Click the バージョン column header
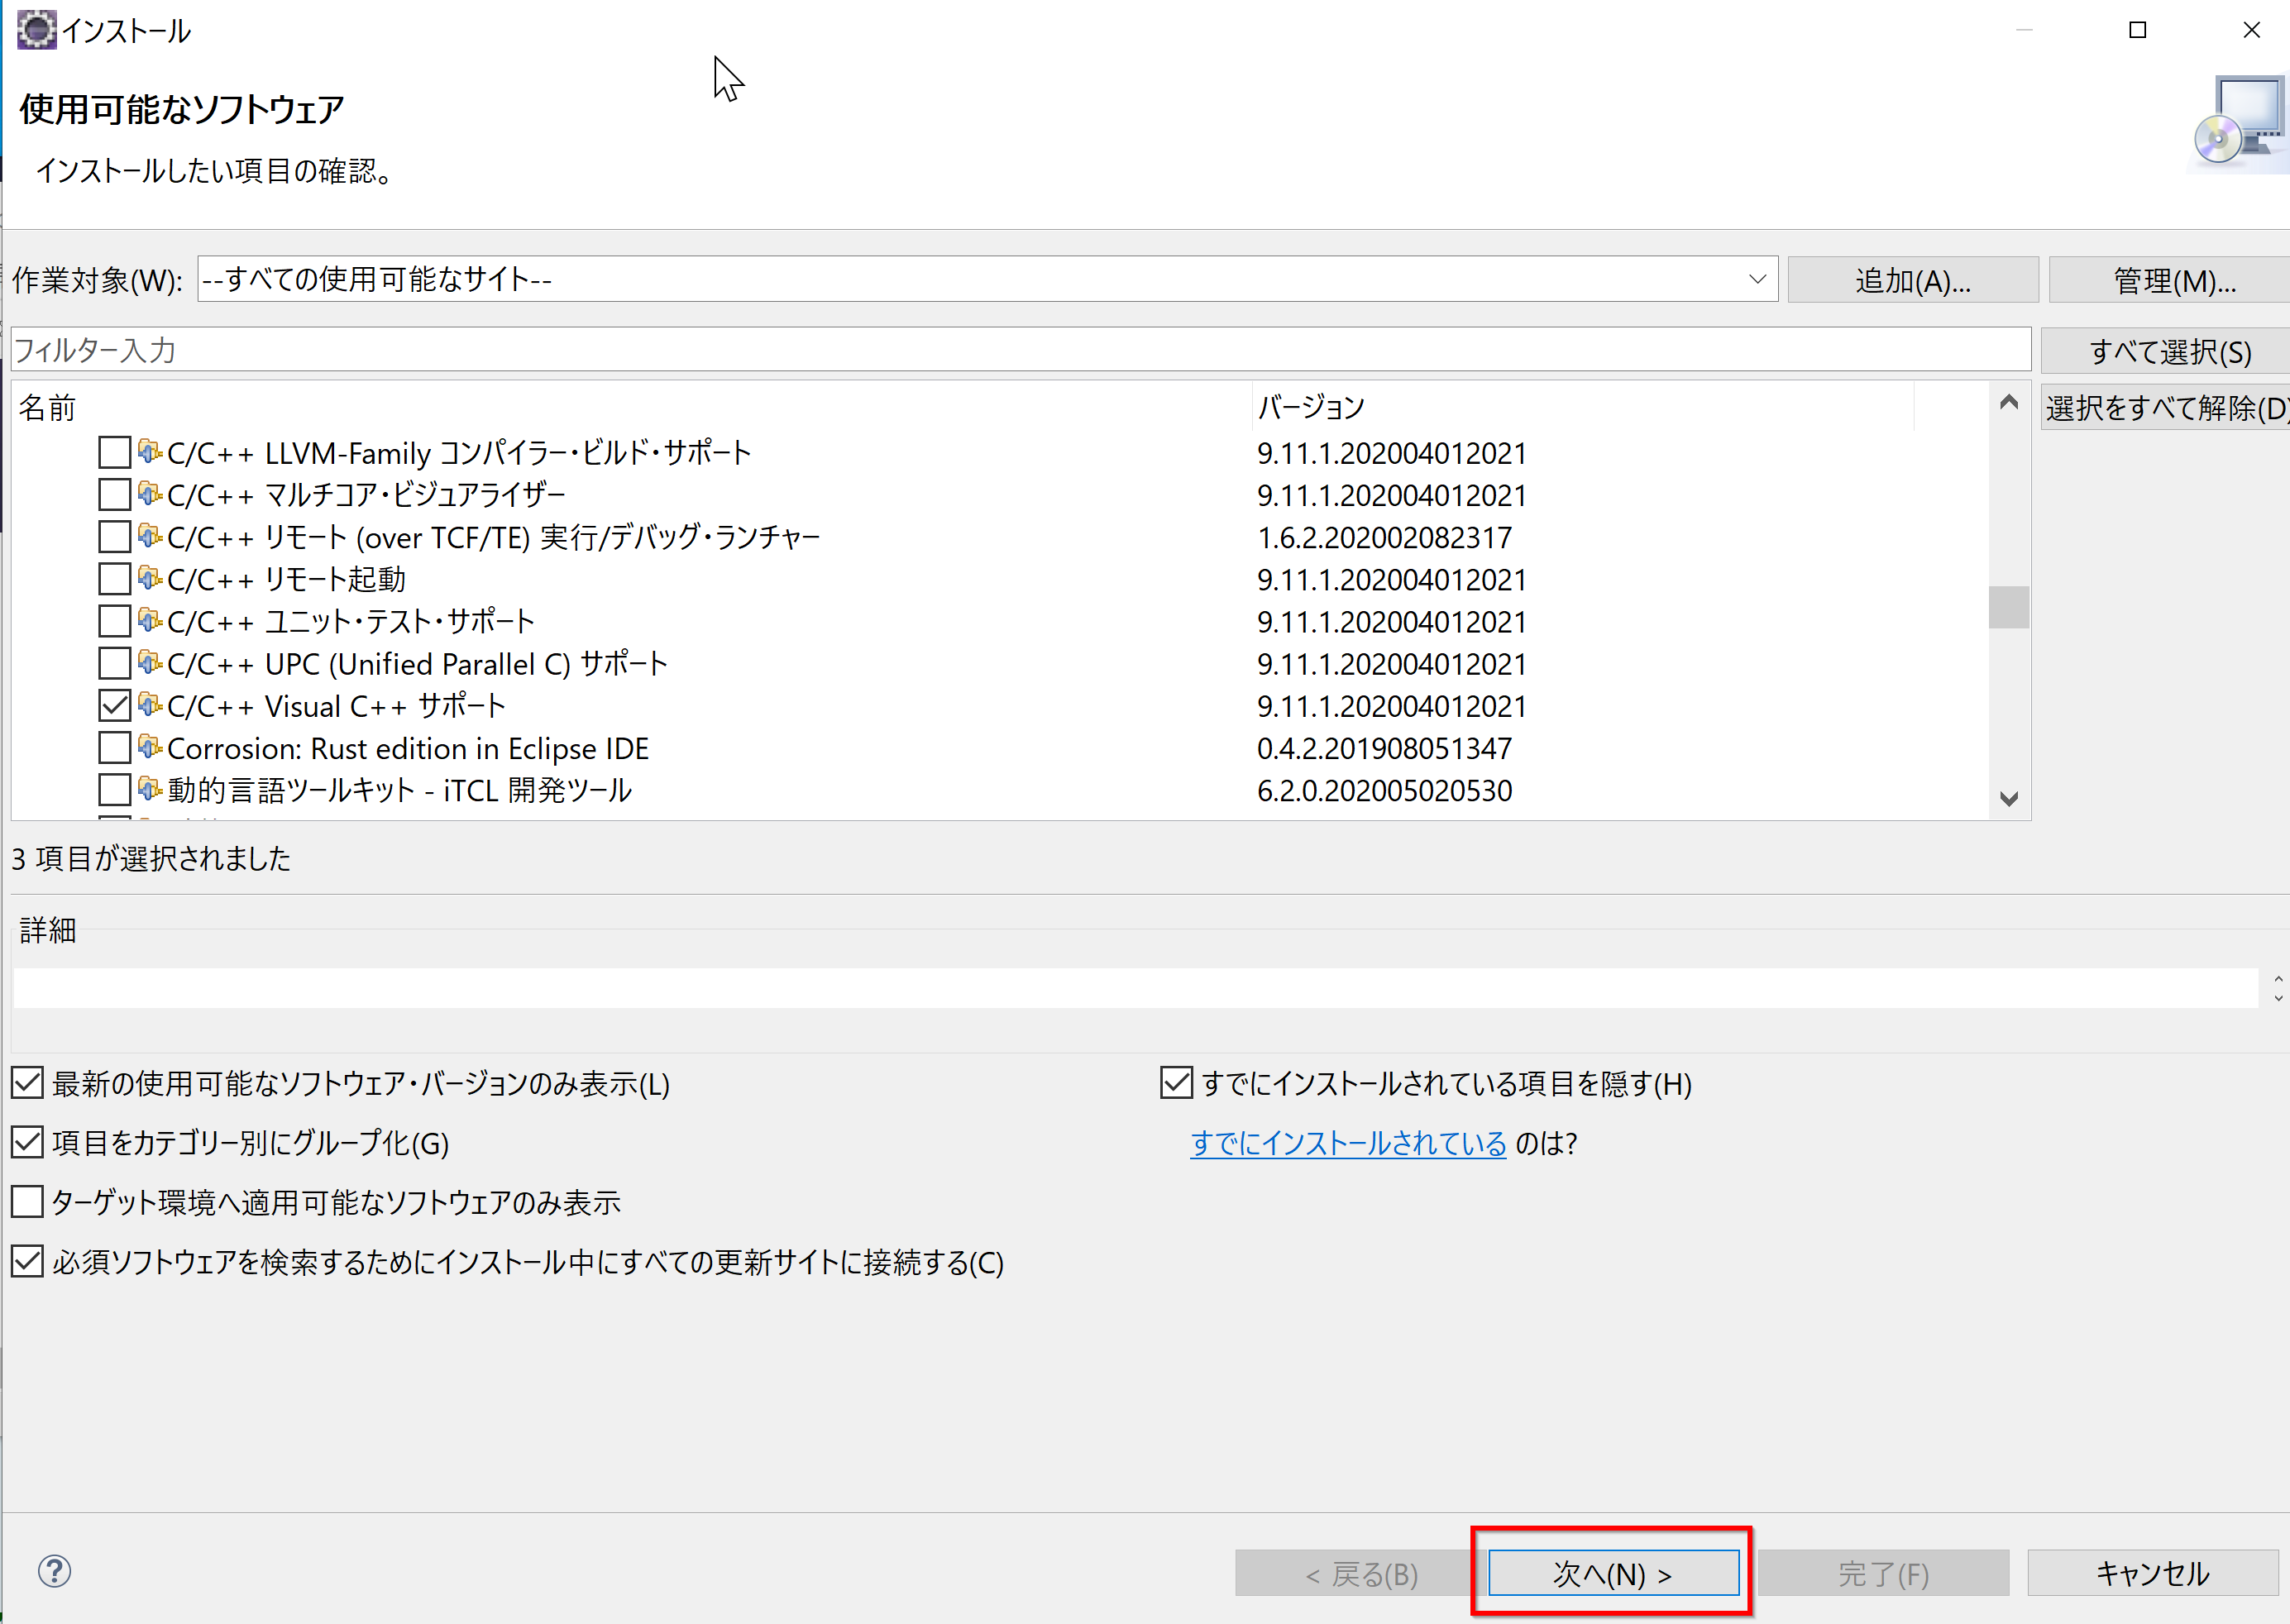The width and height of the screenshot is (2290, 1624). pos(1582,407)
